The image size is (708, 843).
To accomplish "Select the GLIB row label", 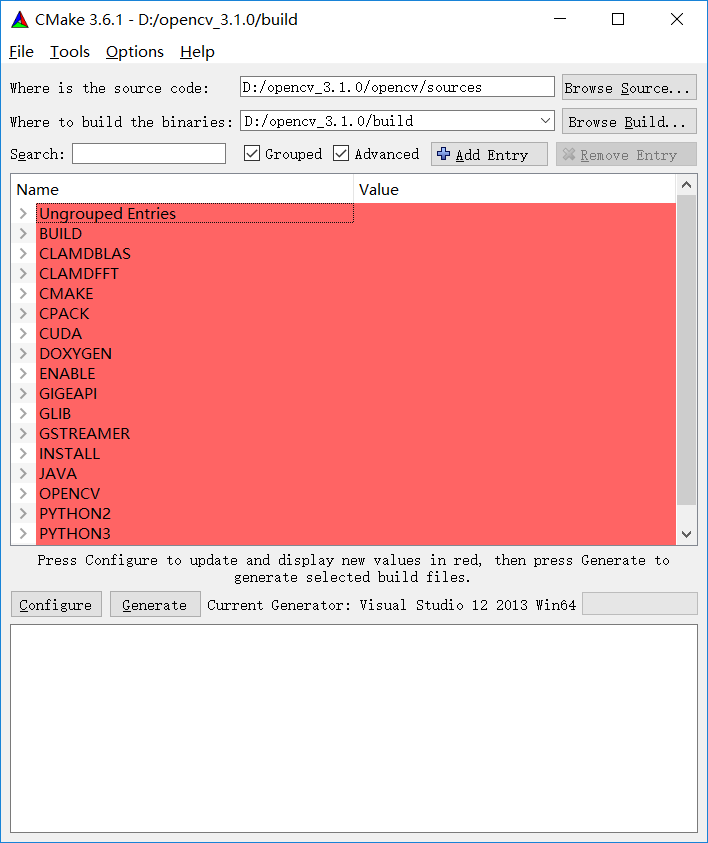I will pyautogui.click(x=55, y=413).
